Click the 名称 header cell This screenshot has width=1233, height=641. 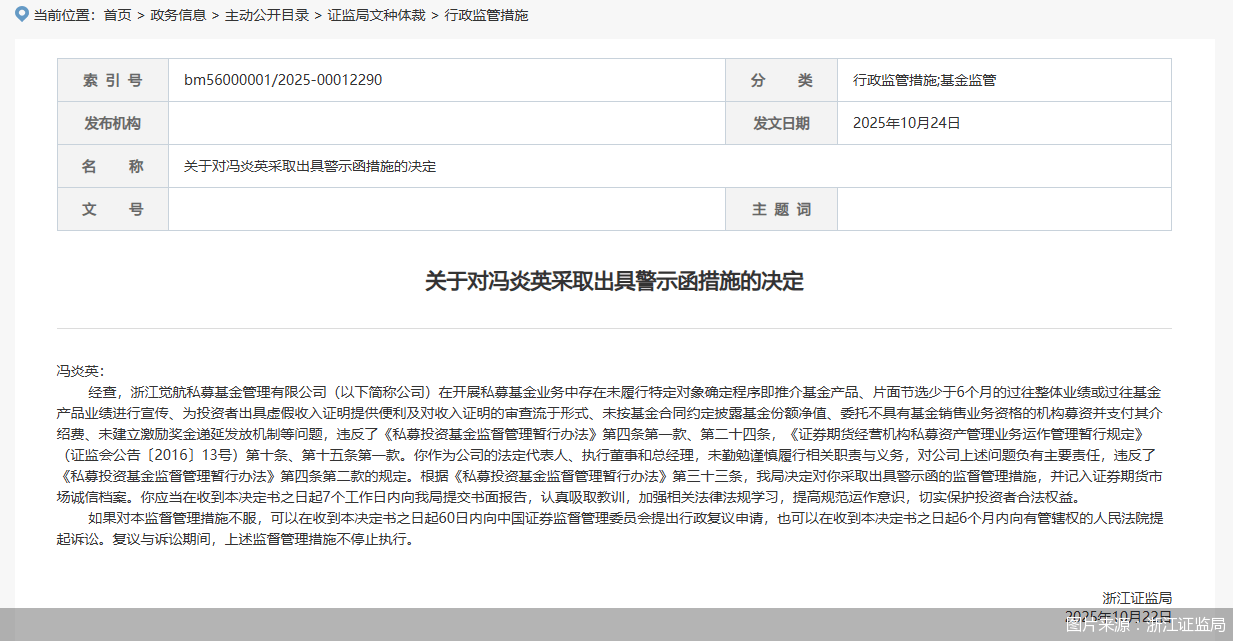[112, 167]
